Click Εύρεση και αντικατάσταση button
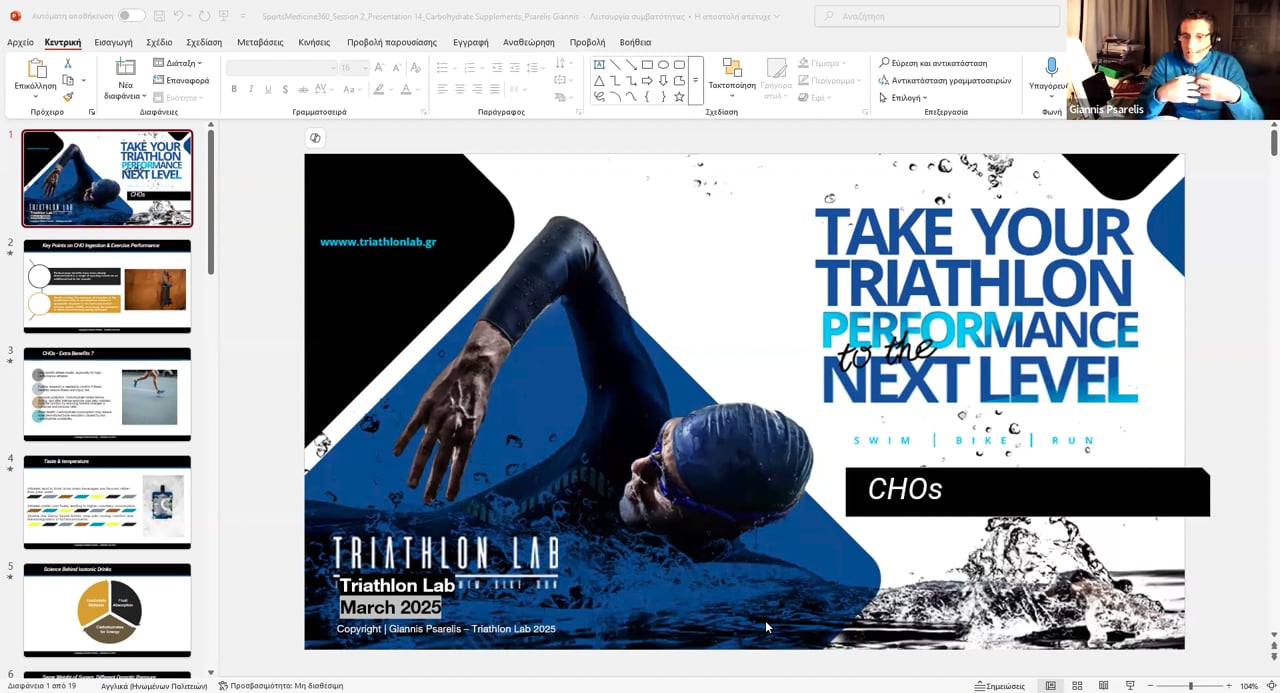This screenshot has width=1280, height=693. click(933, 63)
